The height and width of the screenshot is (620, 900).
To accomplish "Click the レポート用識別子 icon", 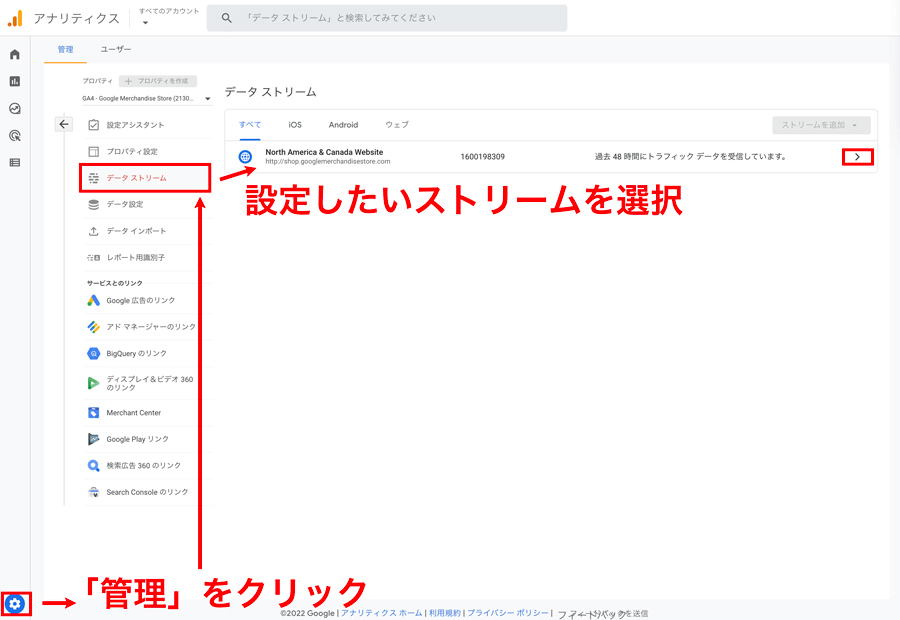I will coord(94,258).
